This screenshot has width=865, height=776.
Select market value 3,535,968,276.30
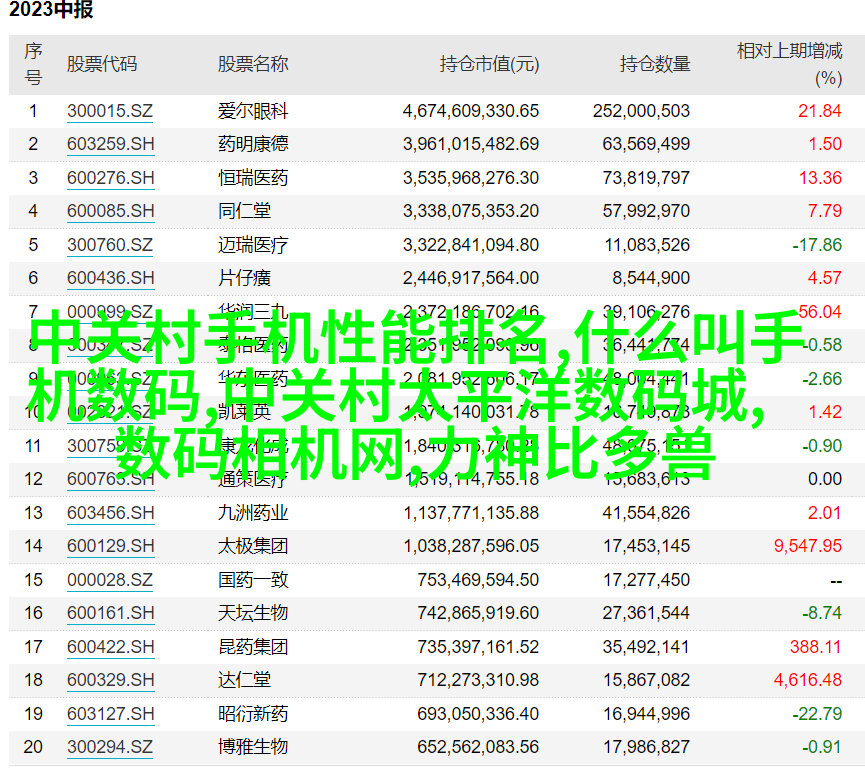(x=471, y=178)
